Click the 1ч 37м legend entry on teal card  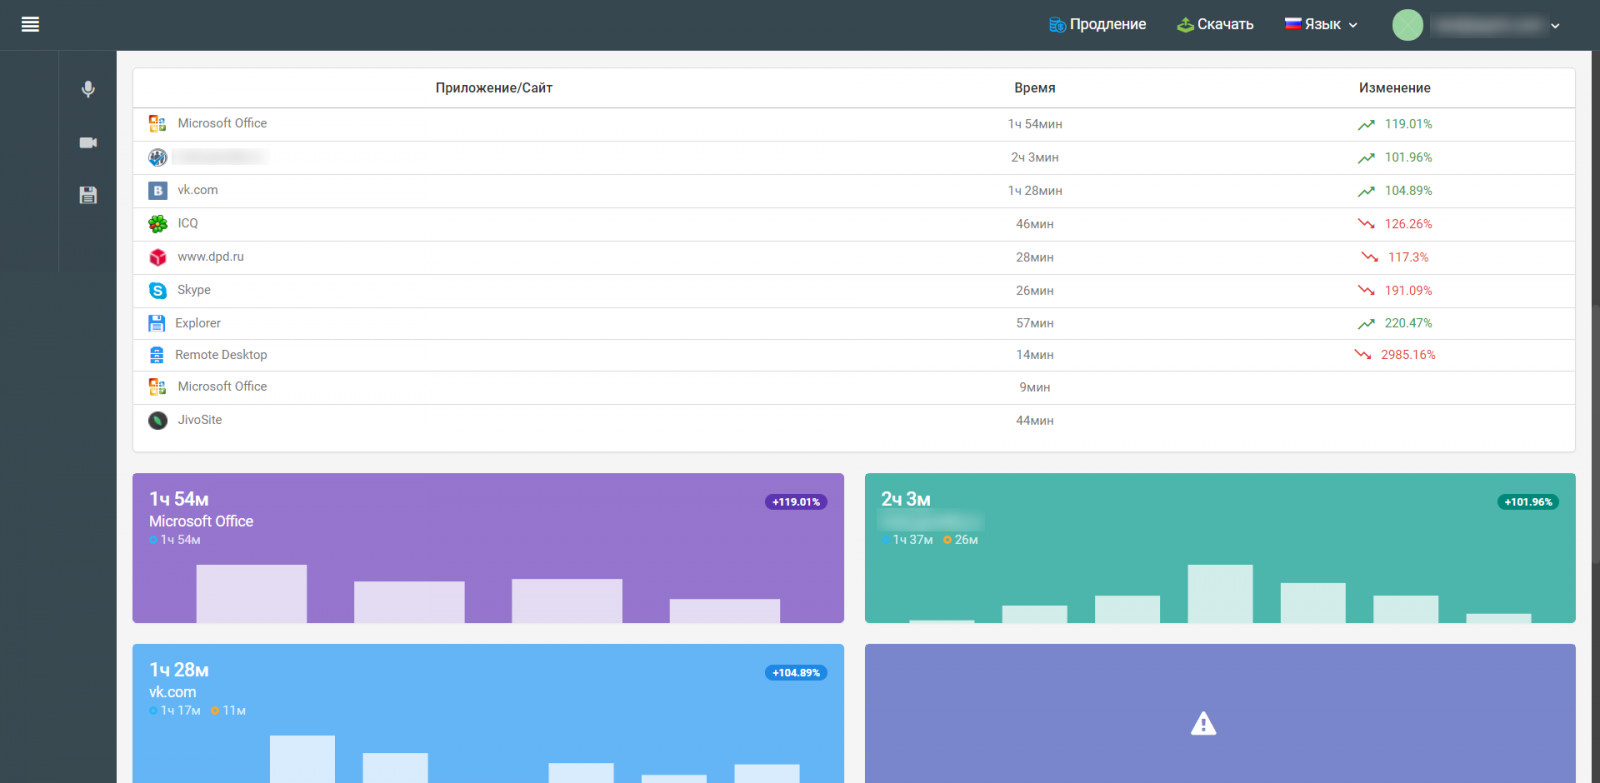point(907,540)
